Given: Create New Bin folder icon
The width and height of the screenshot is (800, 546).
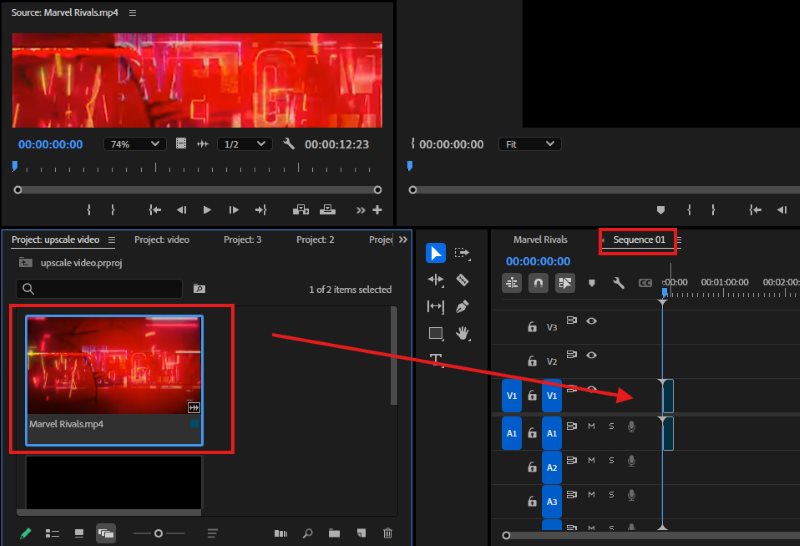Looking at the screenshot, I should 334,533.
